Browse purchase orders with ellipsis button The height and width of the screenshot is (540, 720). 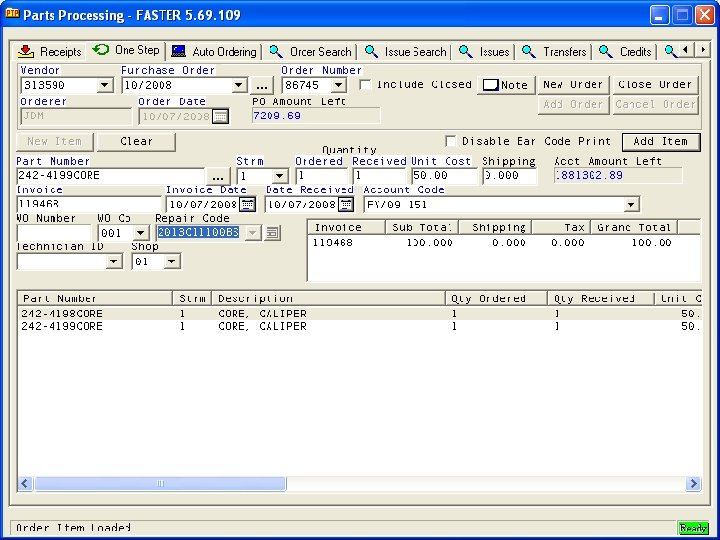262,85
